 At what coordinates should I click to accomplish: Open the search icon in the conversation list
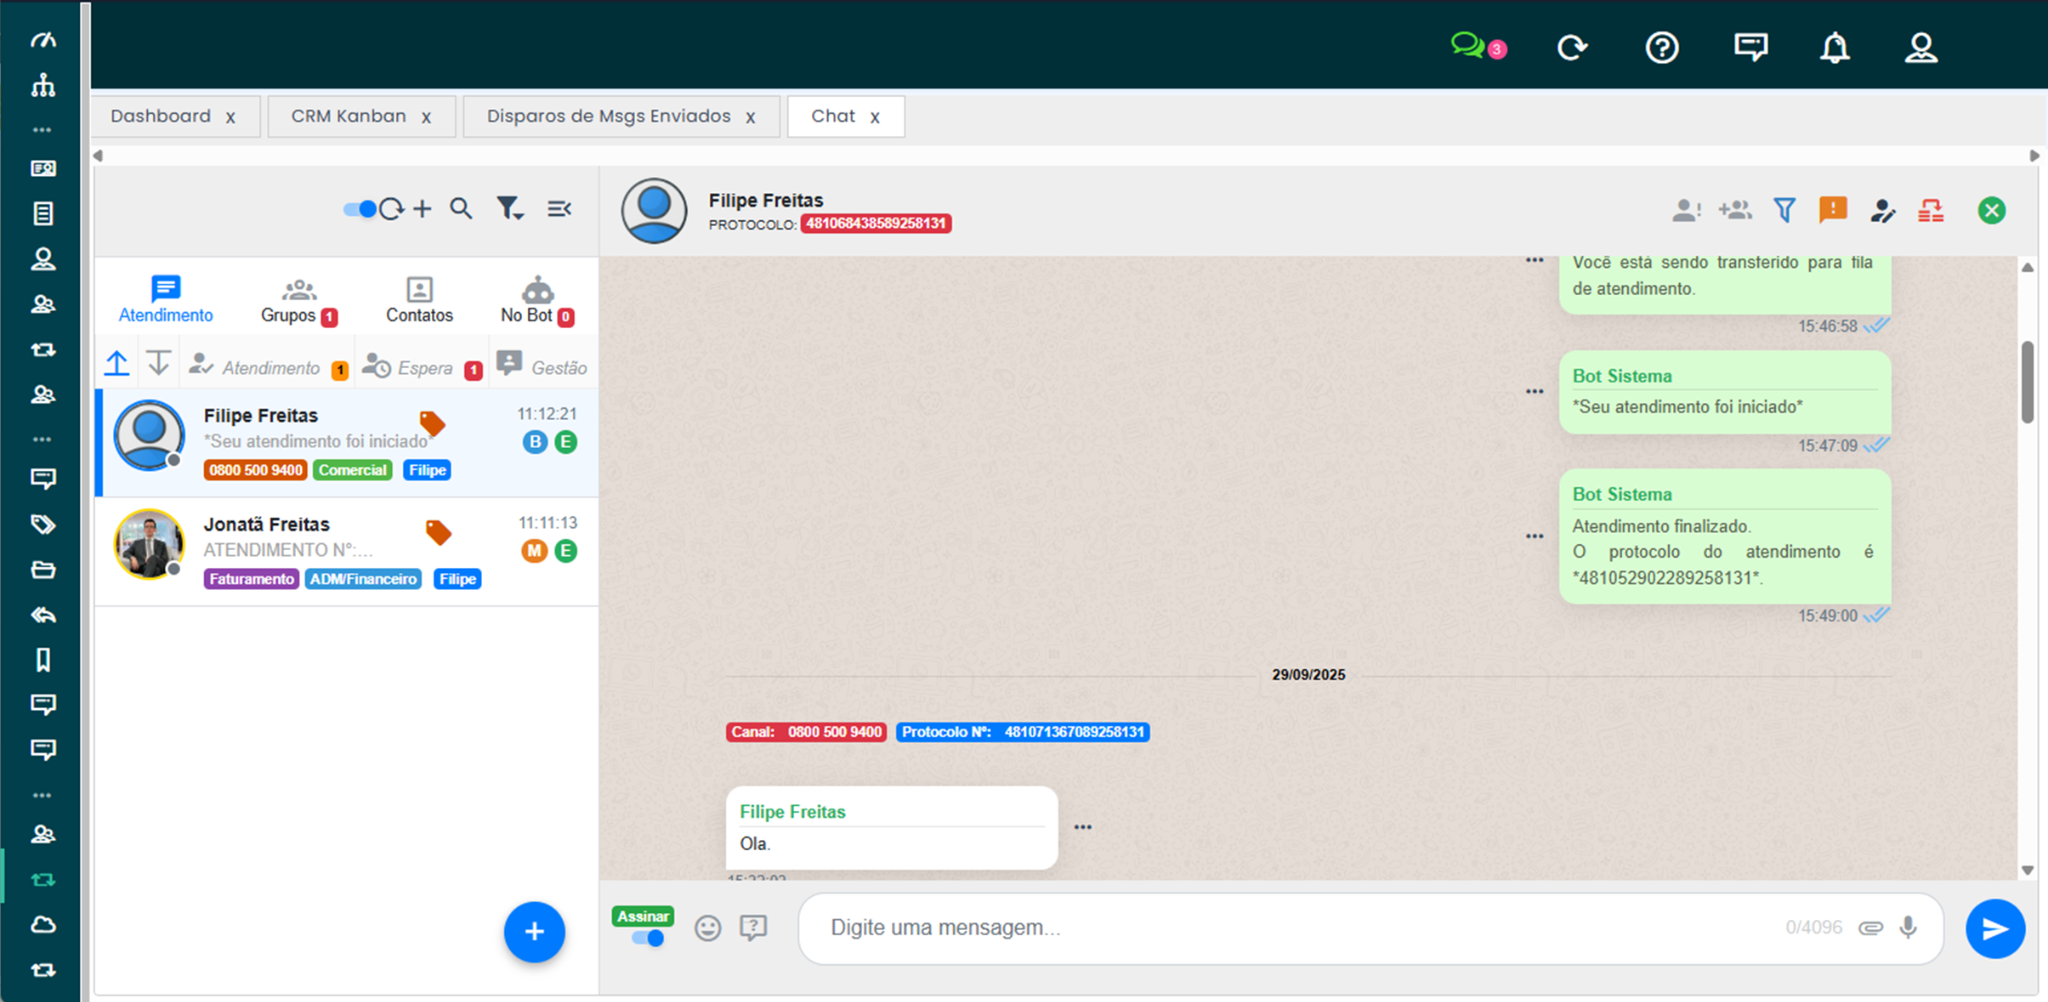click(x=461, y=209)
